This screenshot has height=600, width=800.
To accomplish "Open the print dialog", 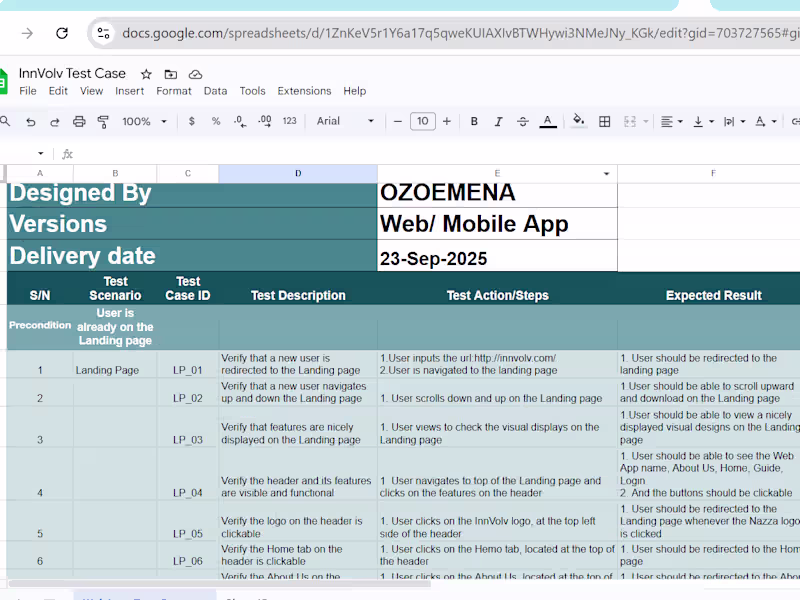I will pyautogui.click(x=79, y=121).
